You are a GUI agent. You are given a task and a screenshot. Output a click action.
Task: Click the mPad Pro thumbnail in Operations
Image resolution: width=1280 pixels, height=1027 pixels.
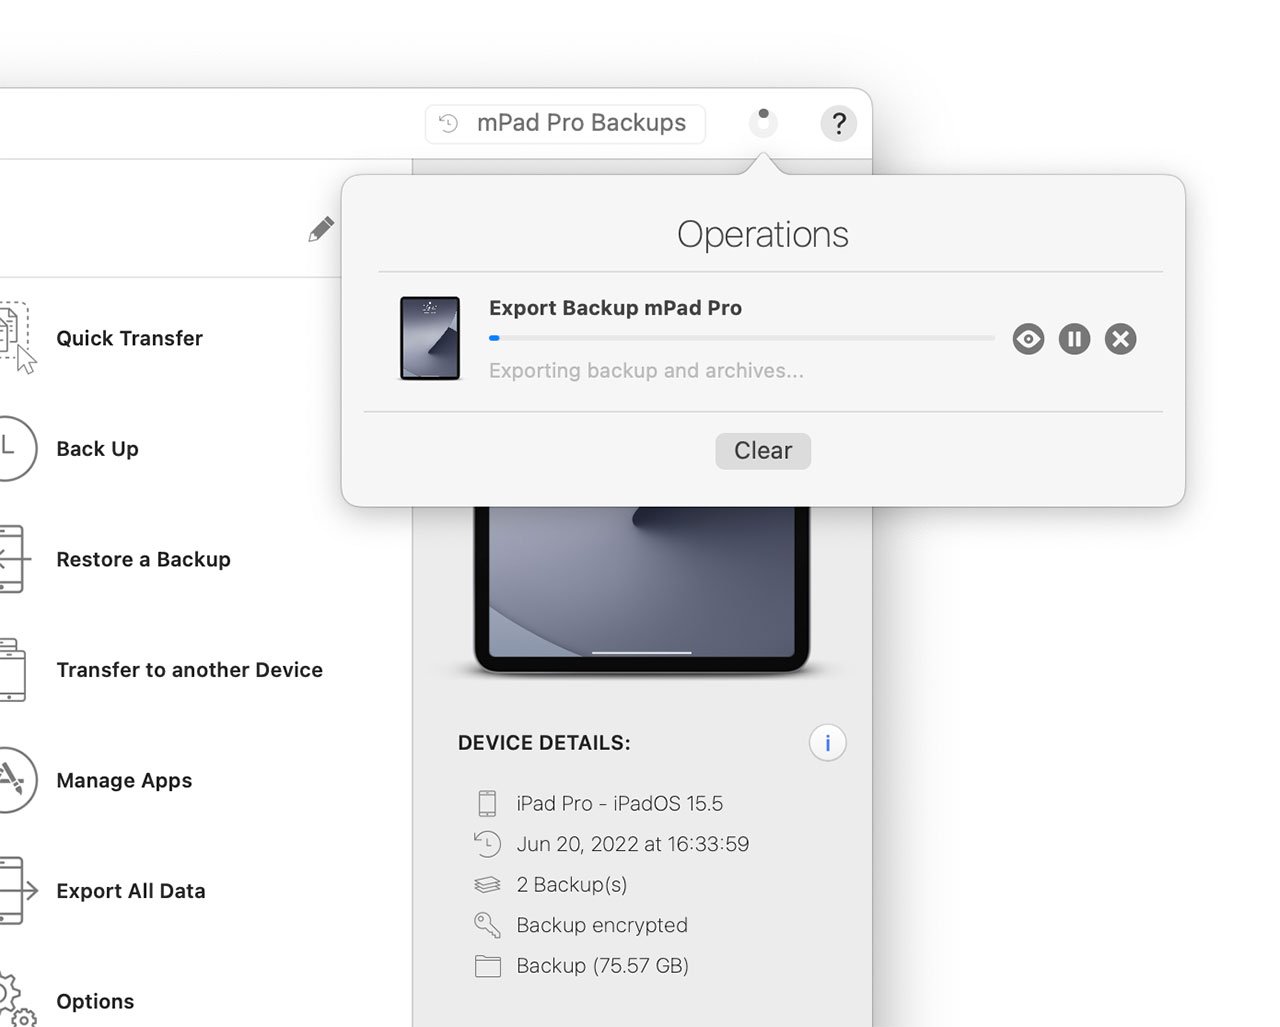430,338
